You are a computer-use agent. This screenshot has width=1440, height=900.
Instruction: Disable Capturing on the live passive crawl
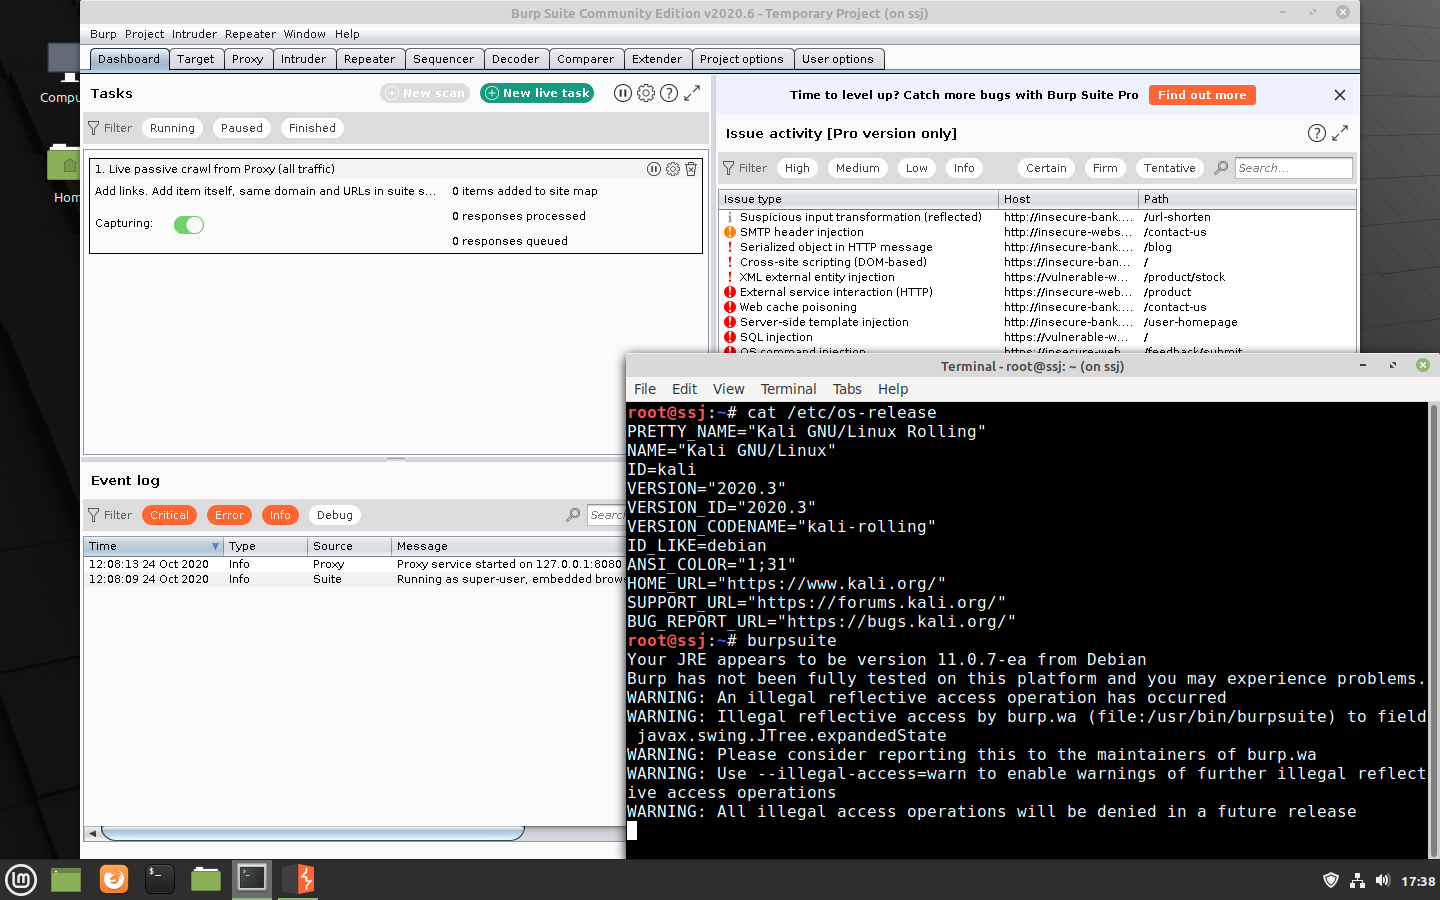188,224
